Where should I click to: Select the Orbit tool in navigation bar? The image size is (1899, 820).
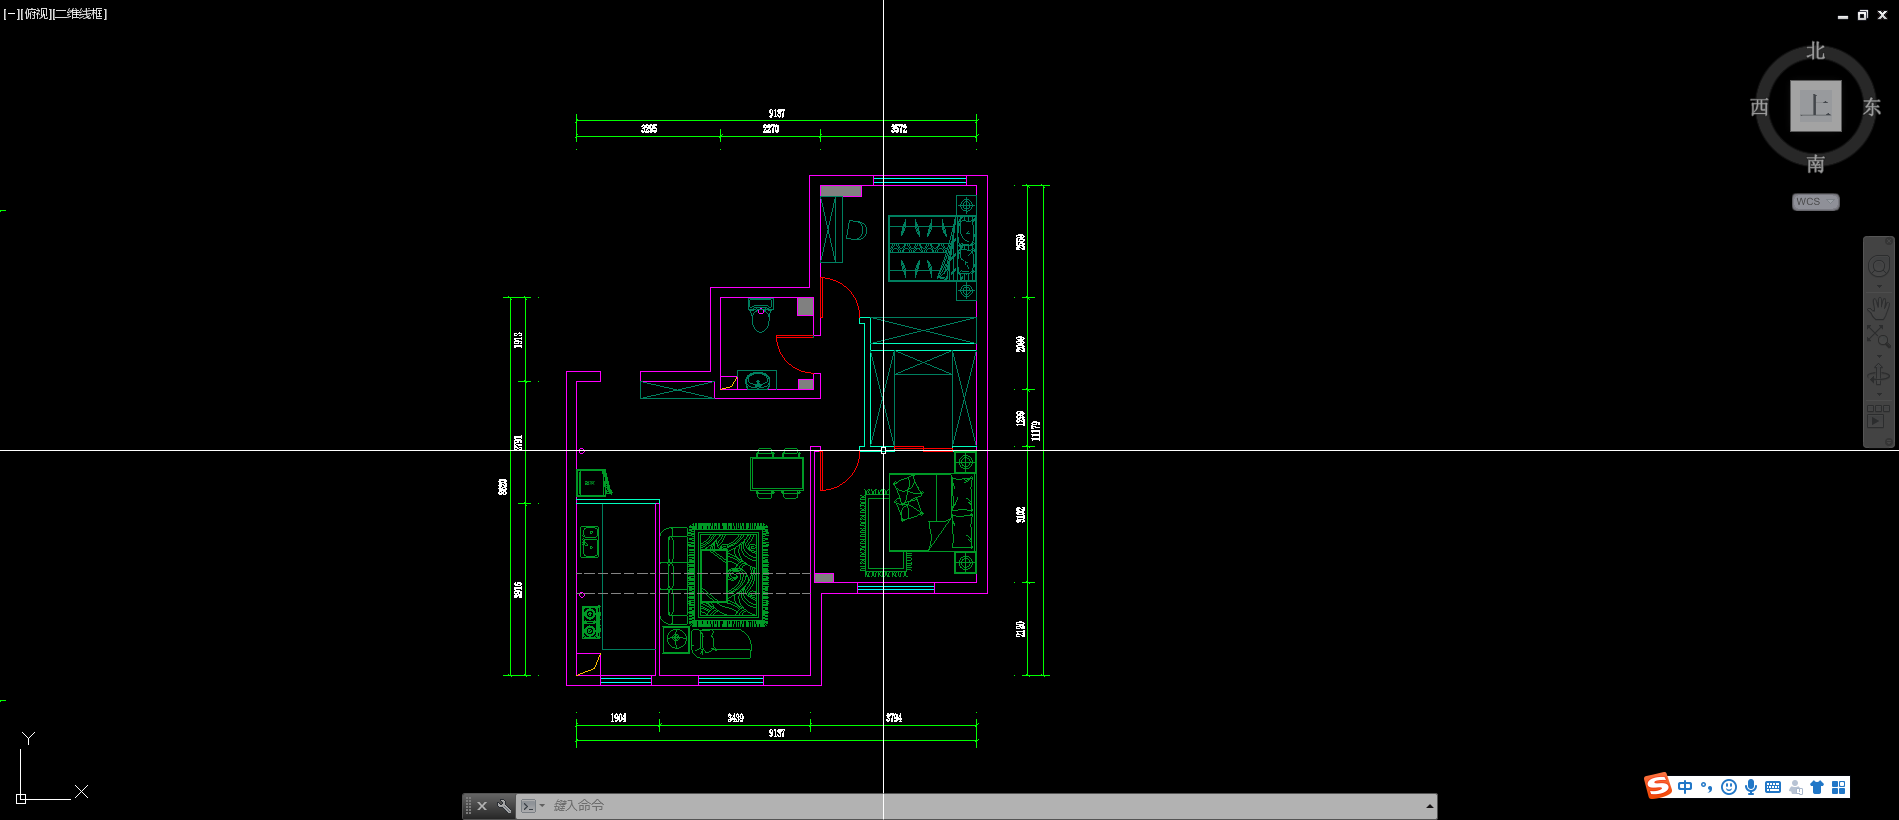(1879, 376)
